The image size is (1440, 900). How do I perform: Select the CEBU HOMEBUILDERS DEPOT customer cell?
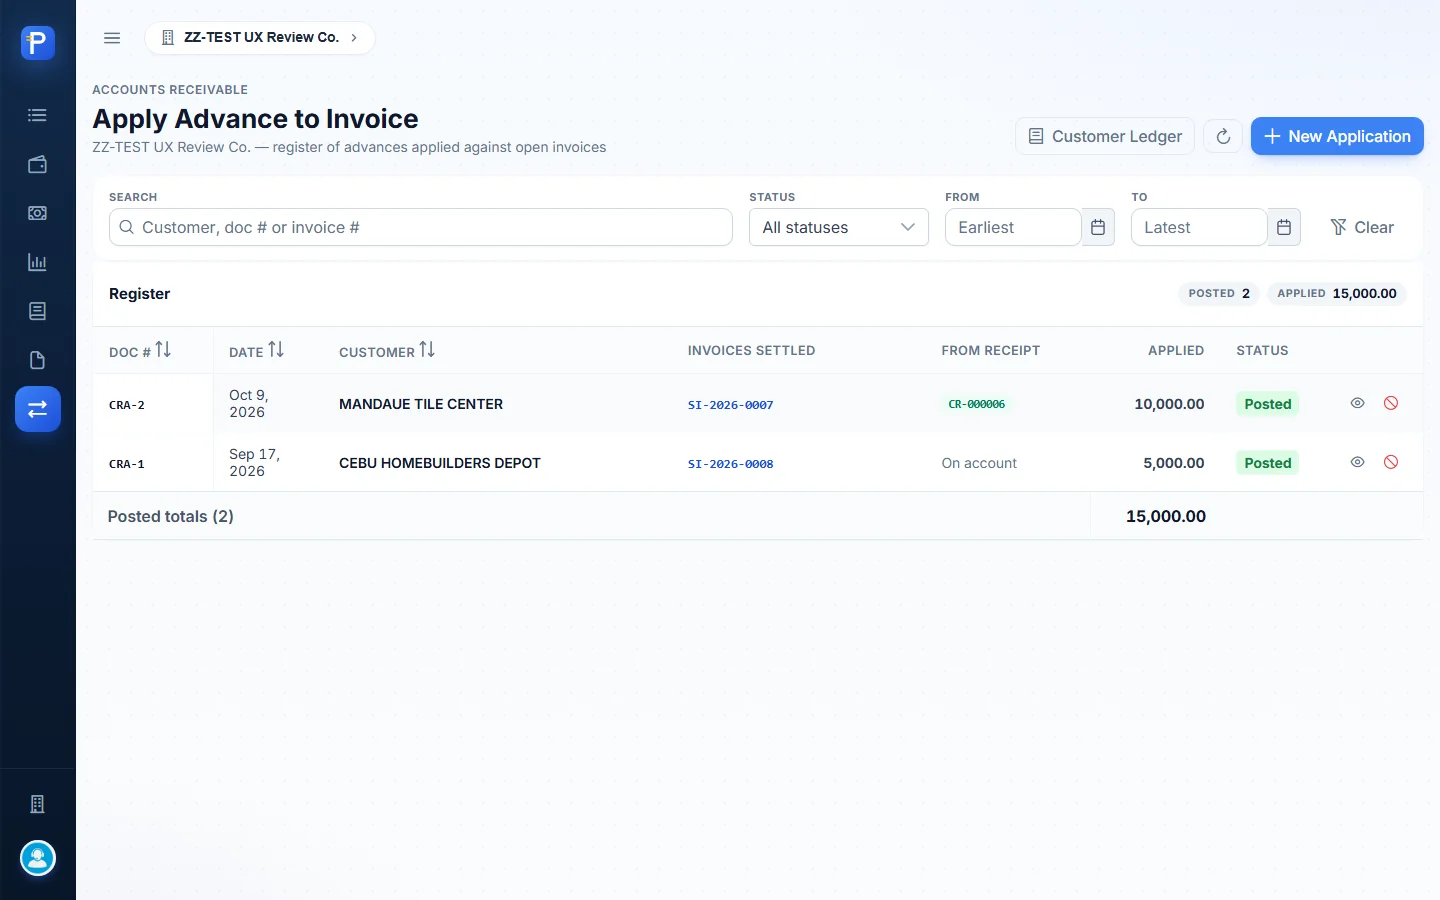(440, 463)
